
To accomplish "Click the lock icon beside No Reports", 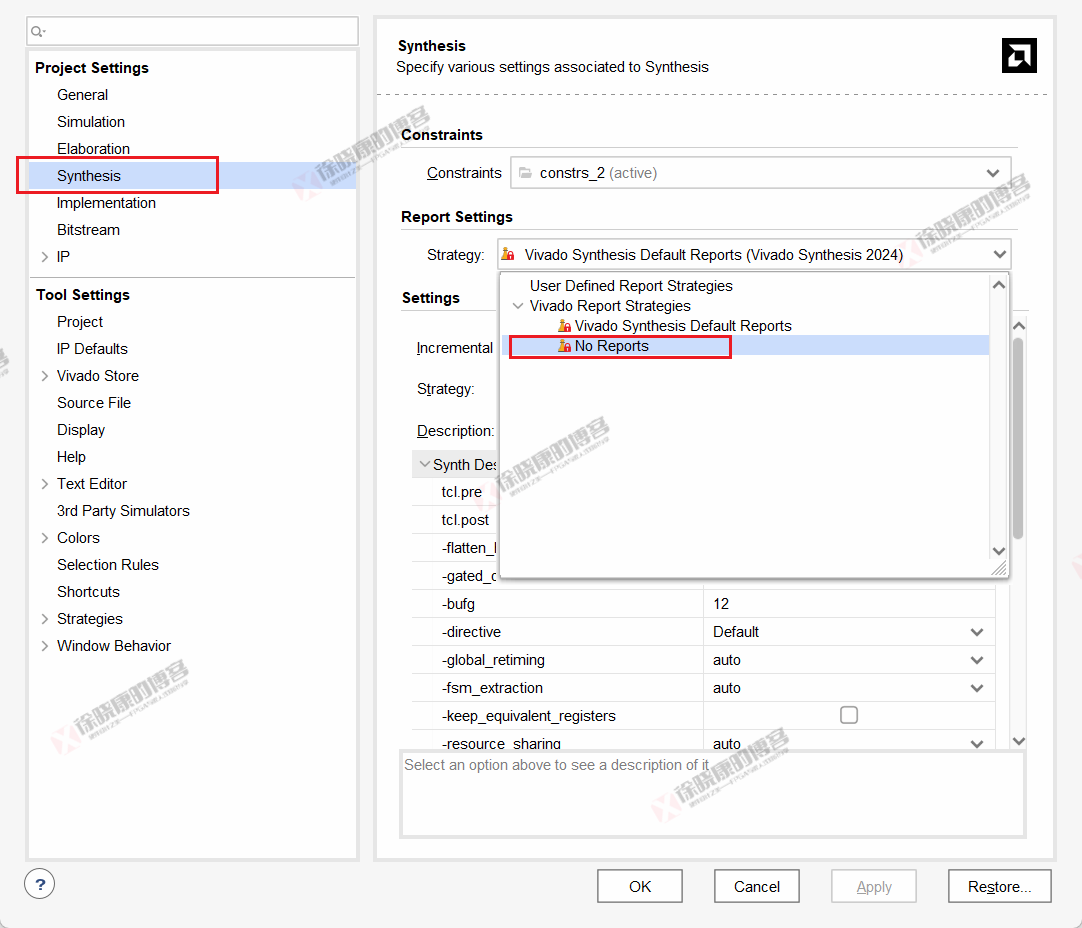I will click(x=564, y=346).
